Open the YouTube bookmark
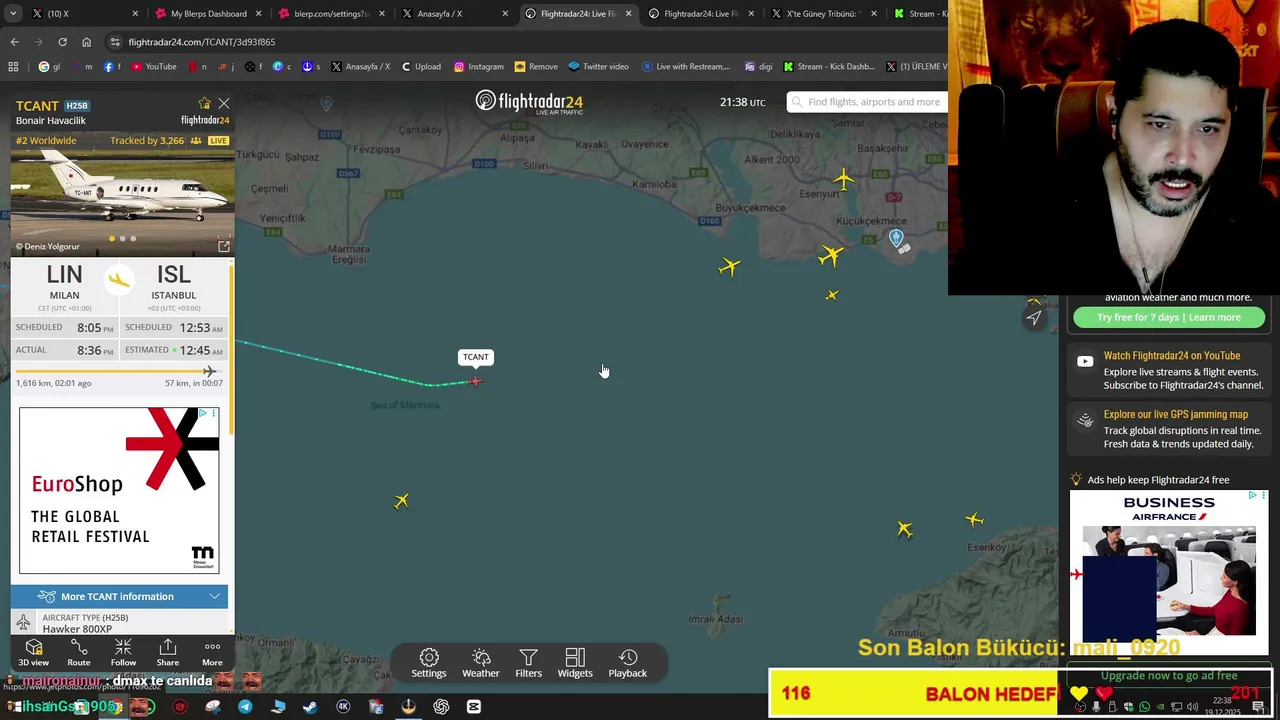1280x720 pixels. (154, 67)
